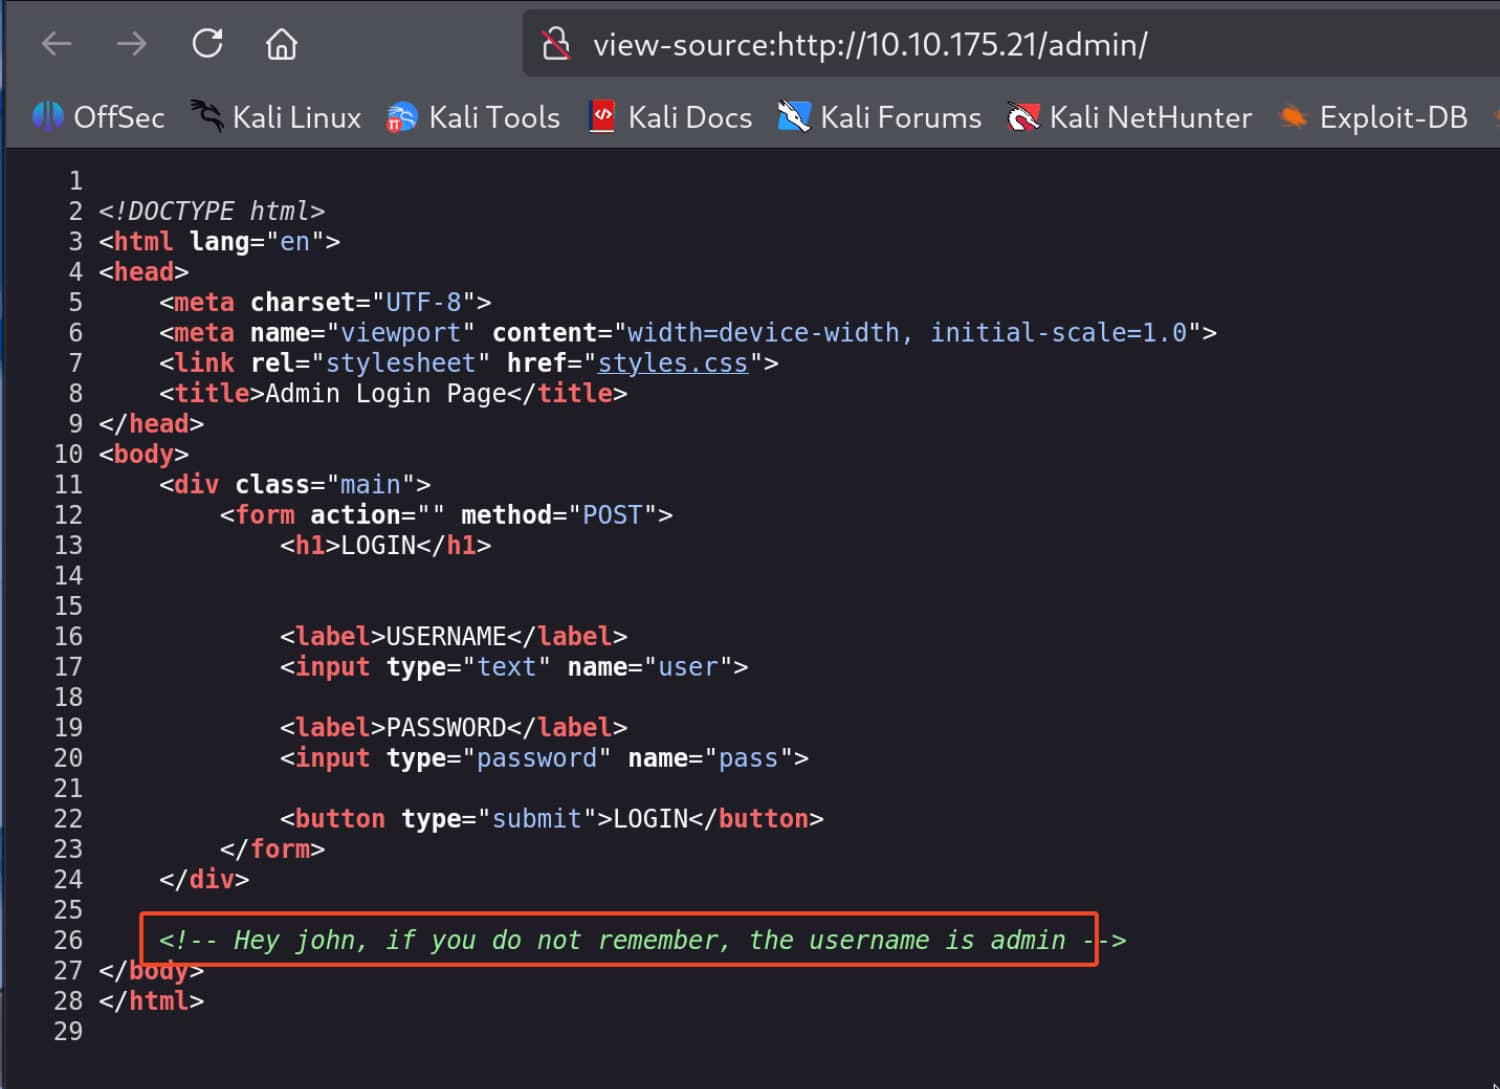This screenshot has width=1500, height=1089.
Task: Open the Kali Linux bookmark
Action: (276, 118)
